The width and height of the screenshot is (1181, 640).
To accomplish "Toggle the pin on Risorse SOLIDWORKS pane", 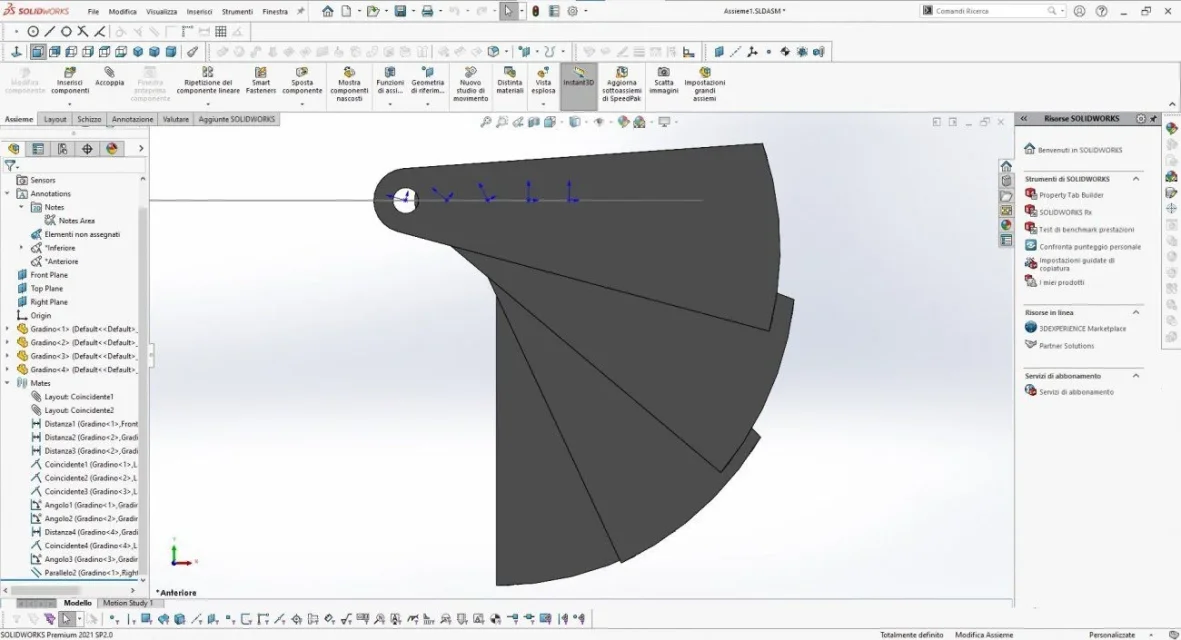I will point(1153,119).
